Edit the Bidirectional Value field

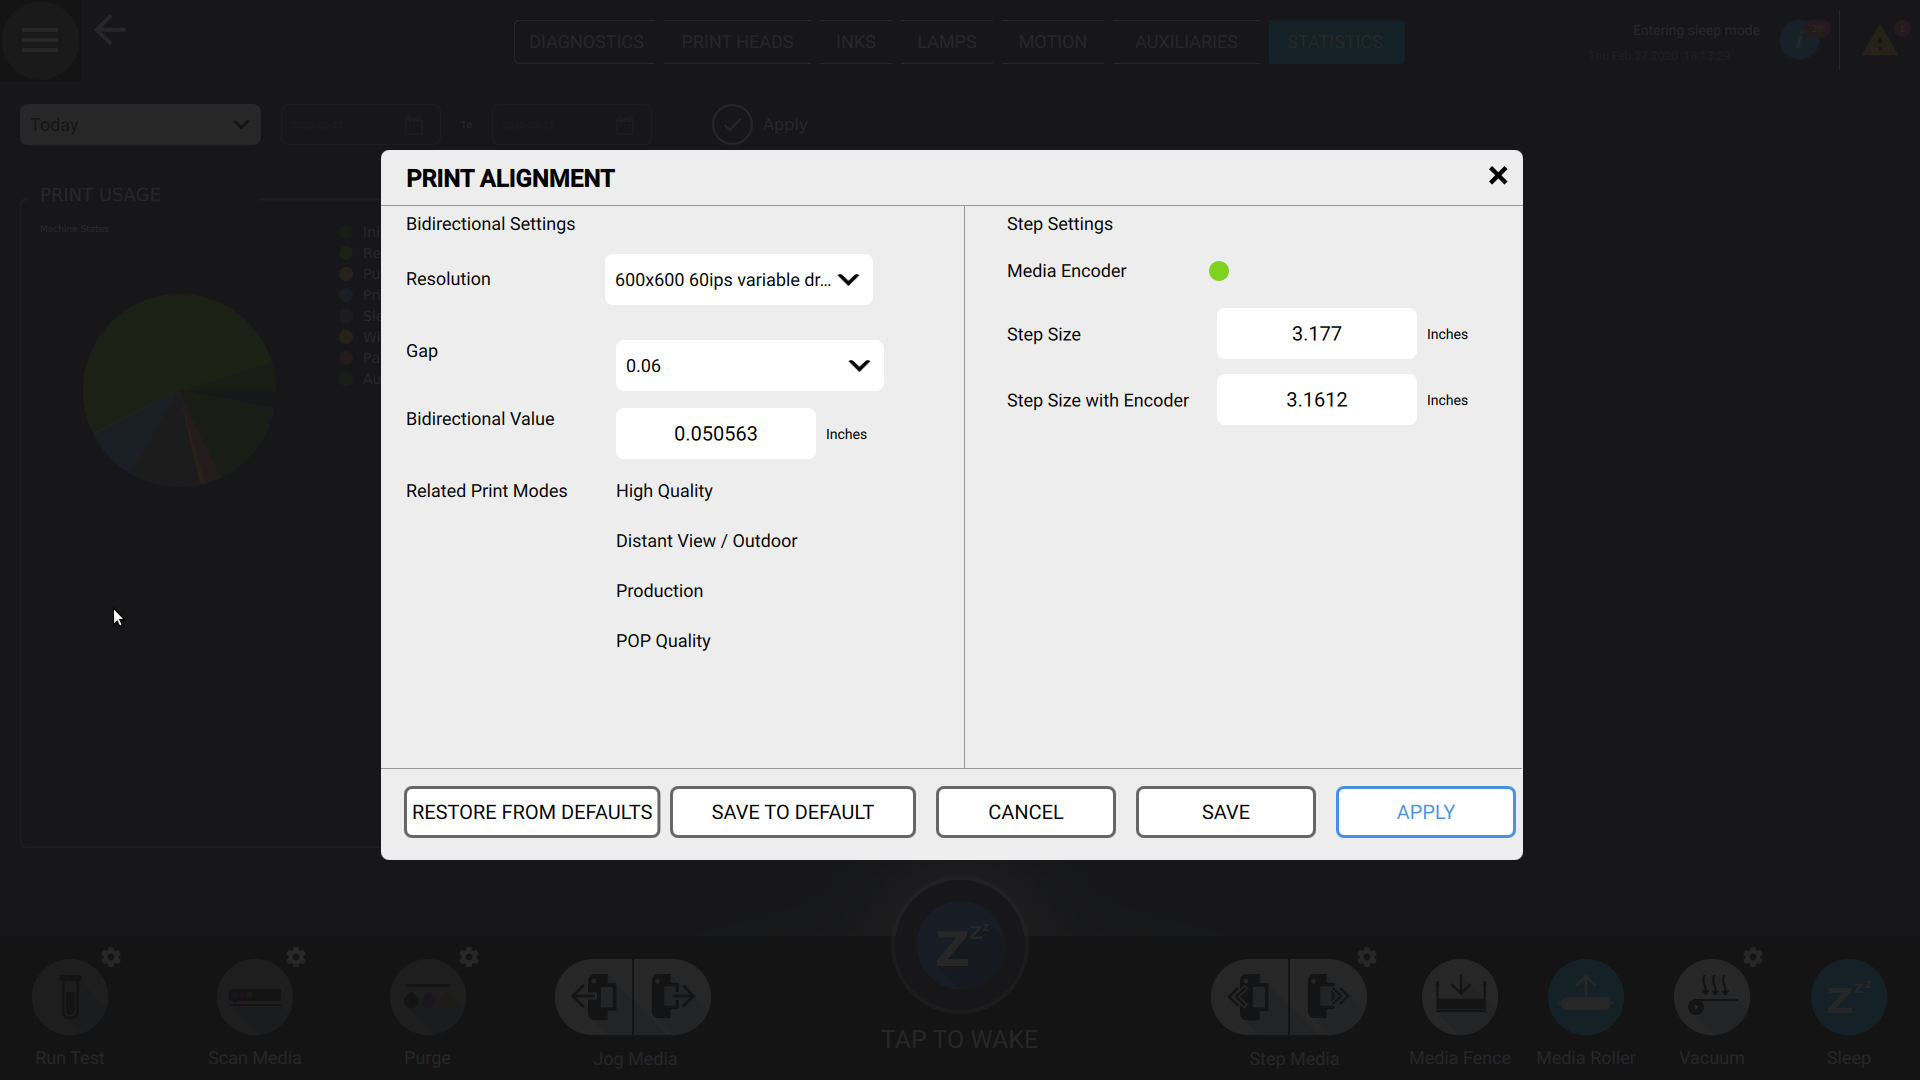715,433
